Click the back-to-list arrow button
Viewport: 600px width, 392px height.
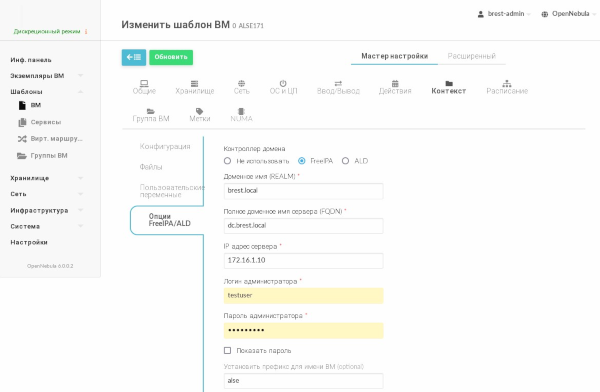click(134, 57)
